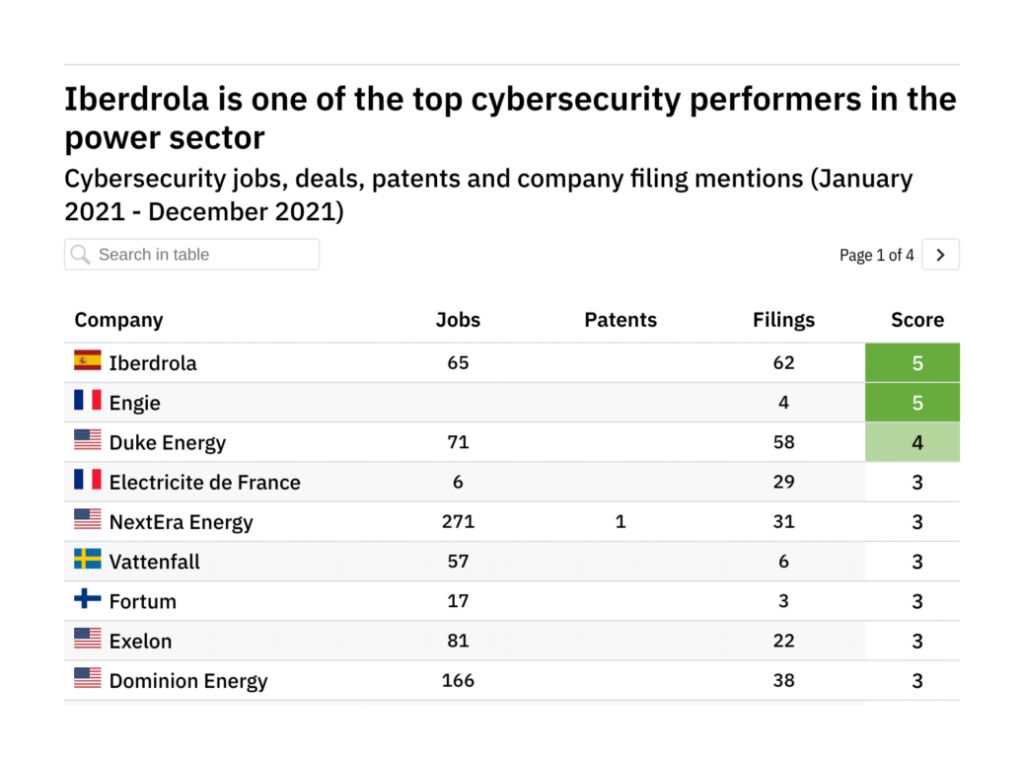The height and width of the screenshot is (768, 1024).
Task: Go to next table page arrow
Action: 940,255
